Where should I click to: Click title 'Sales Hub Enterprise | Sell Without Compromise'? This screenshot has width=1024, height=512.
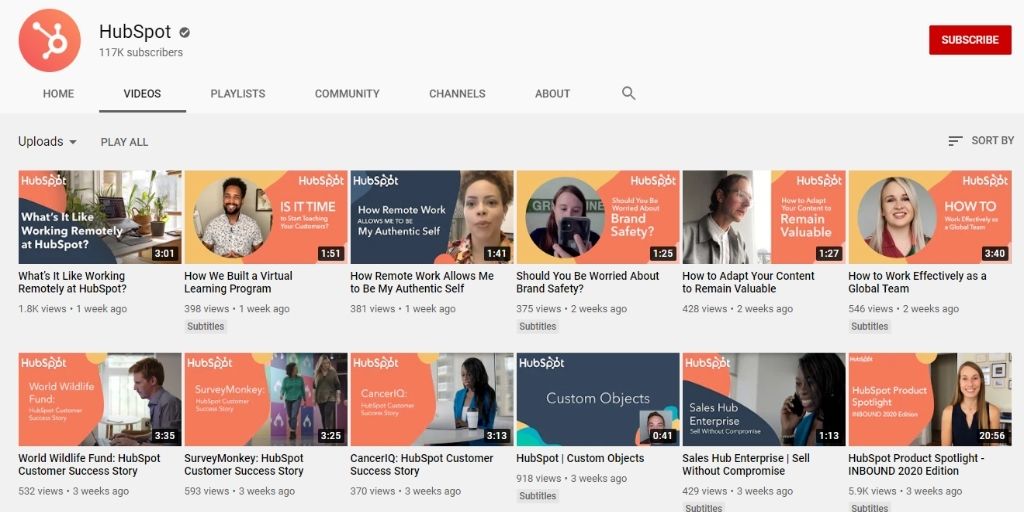[746, 464]
